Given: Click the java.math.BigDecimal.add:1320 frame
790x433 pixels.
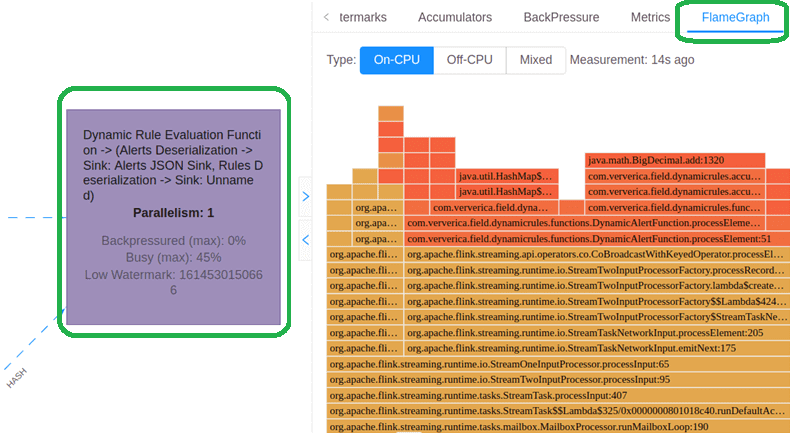Looking at the screenshot, I should pos(675,160).
